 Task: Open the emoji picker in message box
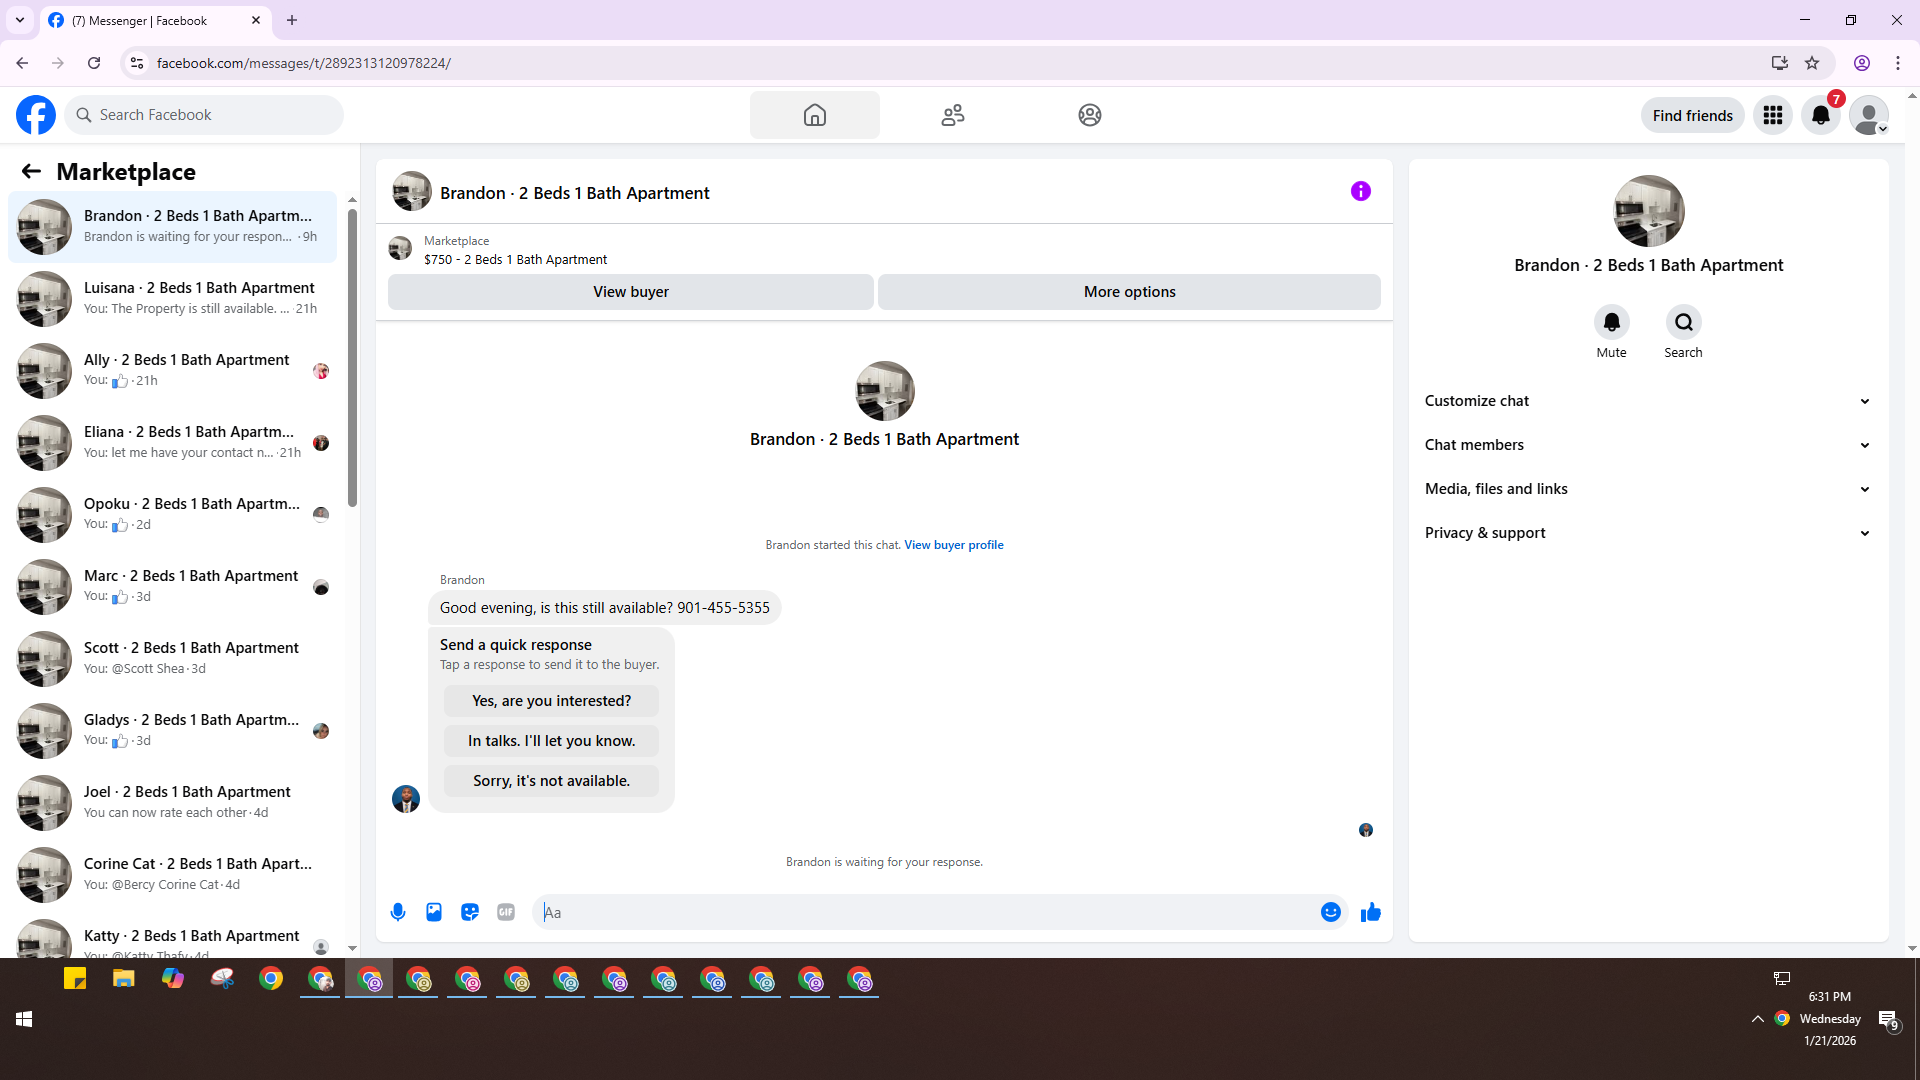coord(1330,912)
